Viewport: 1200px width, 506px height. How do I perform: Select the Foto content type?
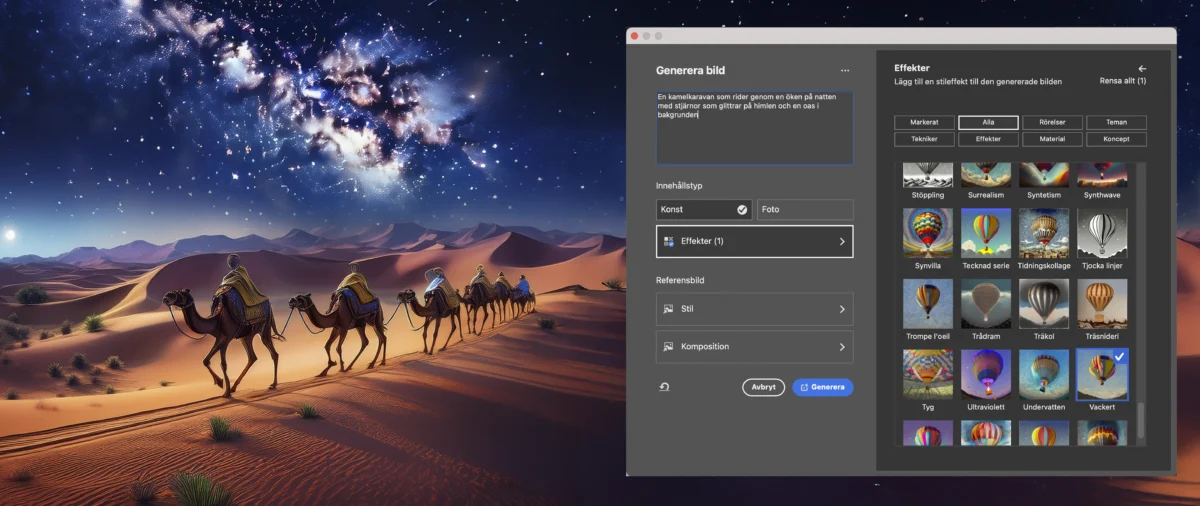[x=805, y=210]
